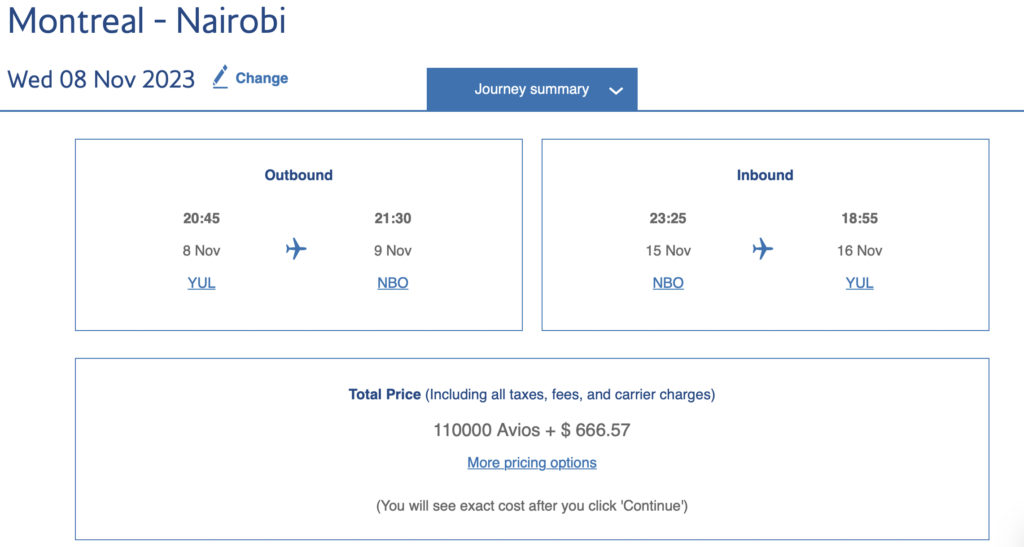Open the NBO airport link under Outbound

pyautogui.click(x=392, y=283)
